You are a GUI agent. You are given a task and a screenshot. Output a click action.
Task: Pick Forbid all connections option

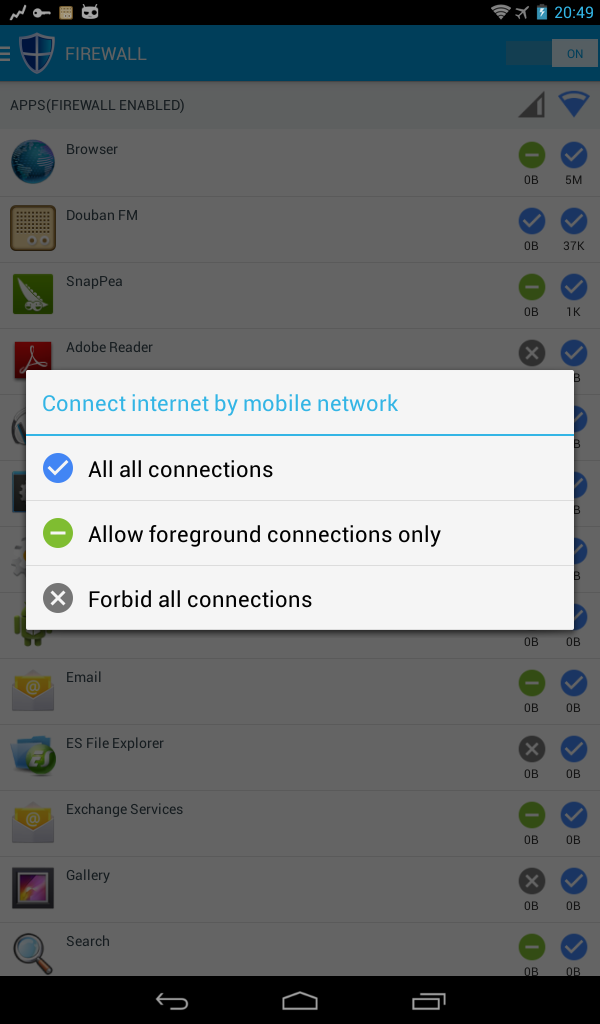[x=300, y=598]
